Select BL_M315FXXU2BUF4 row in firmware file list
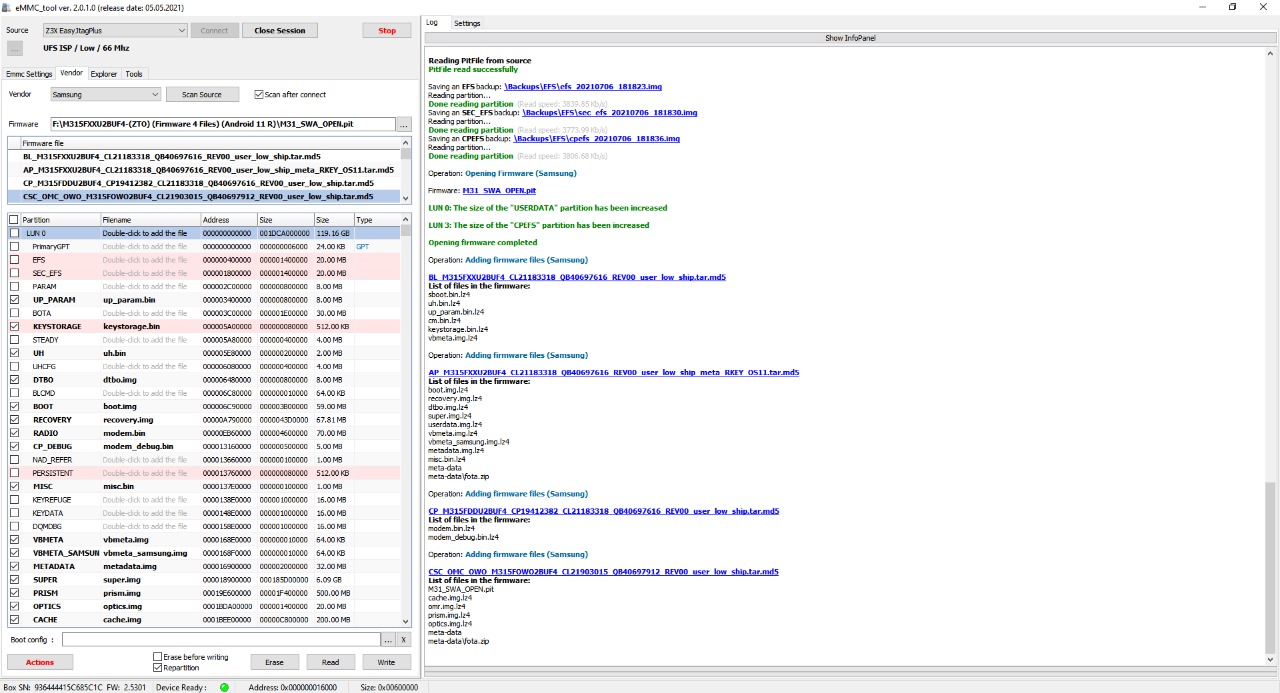1280x693 pixels. point(204,157)
